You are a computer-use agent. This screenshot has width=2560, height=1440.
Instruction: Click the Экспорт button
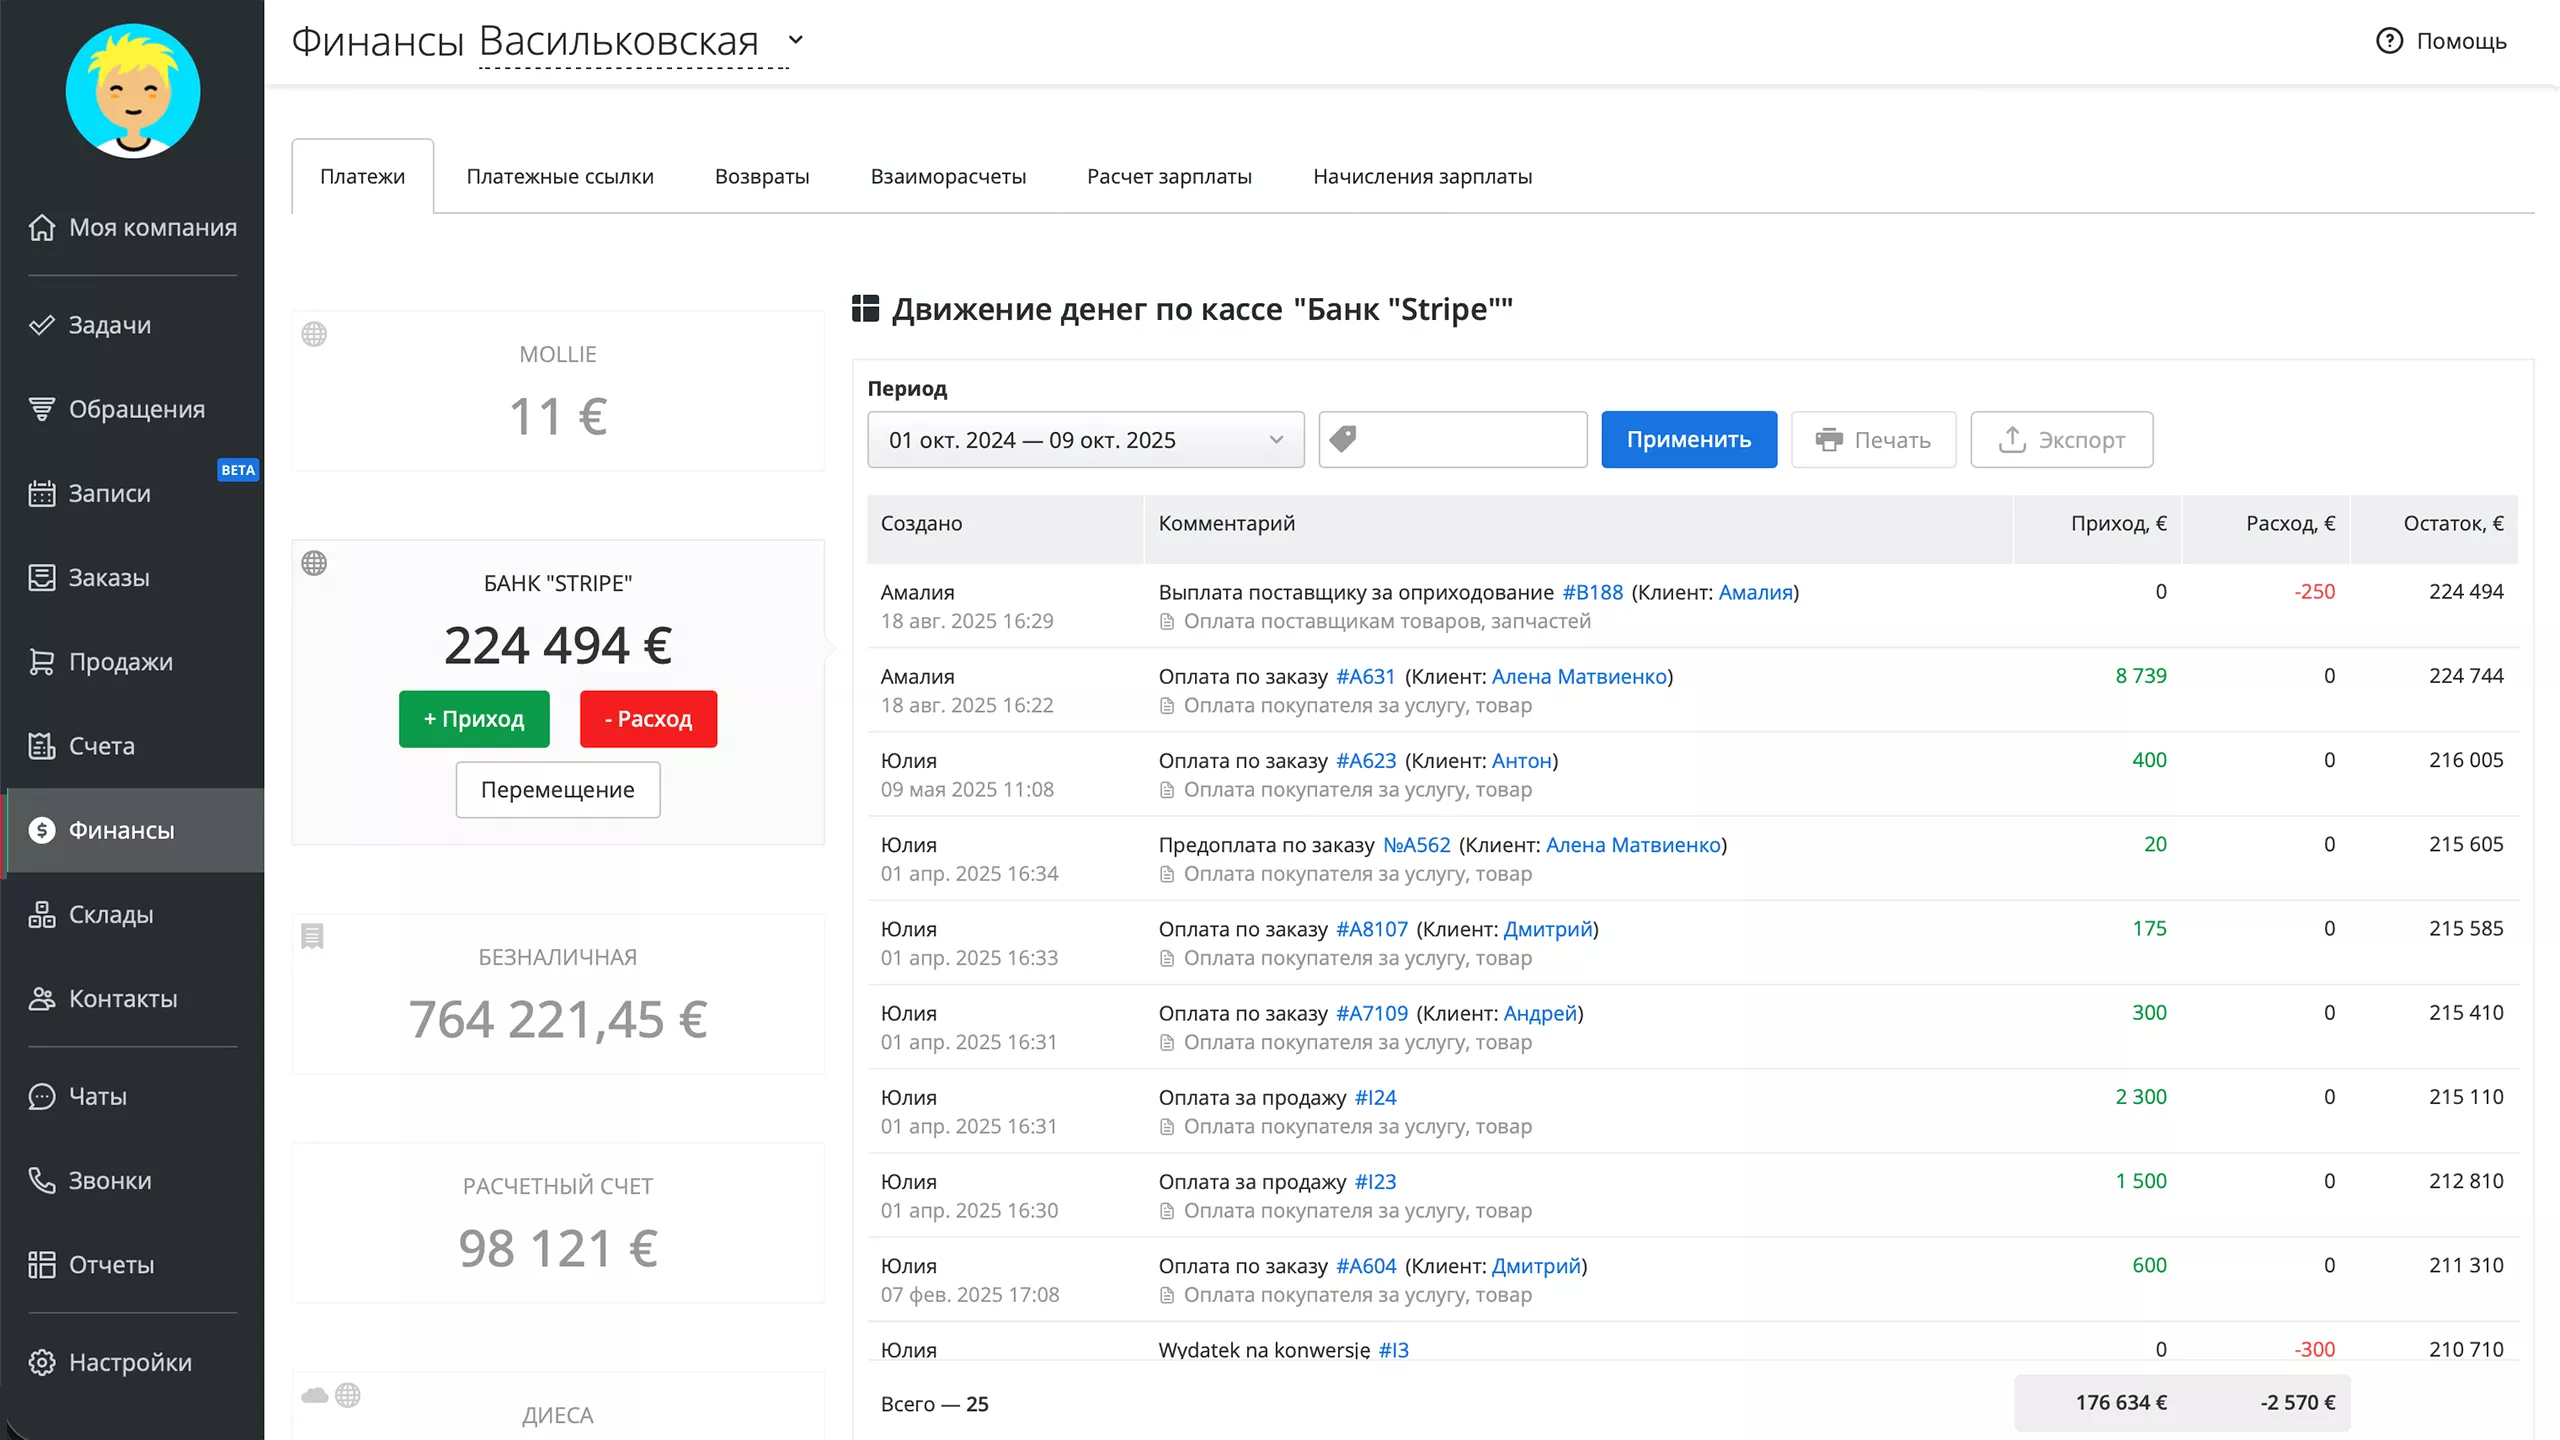tap(2061, 440)
